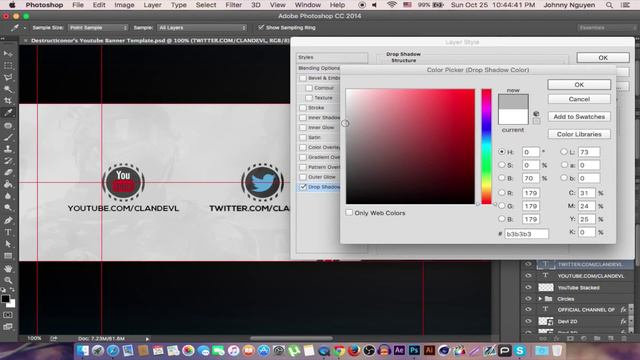Open the Layer menu
The height and width of the screenshot is (360, 640).
click(152, 5)
